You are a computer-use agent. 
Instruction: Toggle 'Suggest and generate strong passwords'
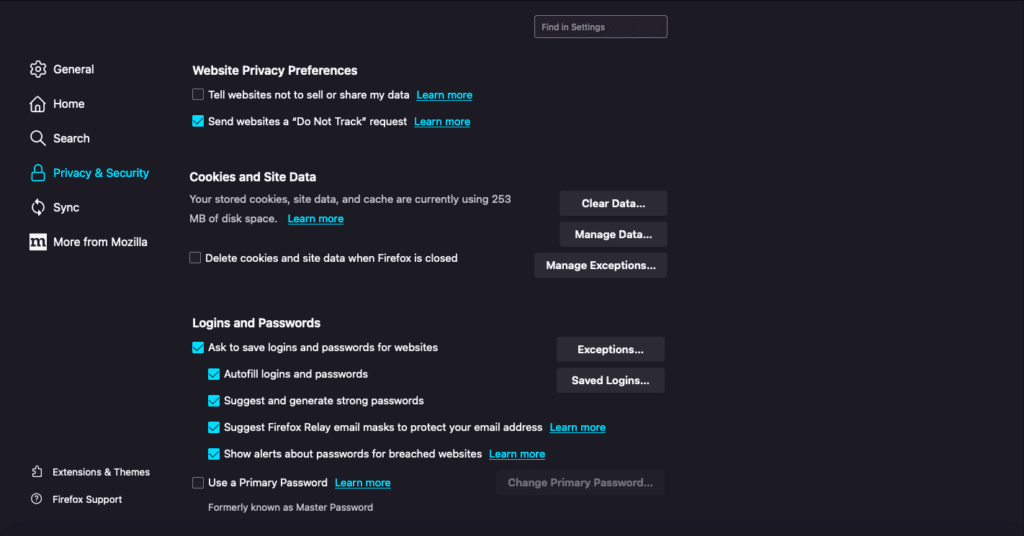214,401
